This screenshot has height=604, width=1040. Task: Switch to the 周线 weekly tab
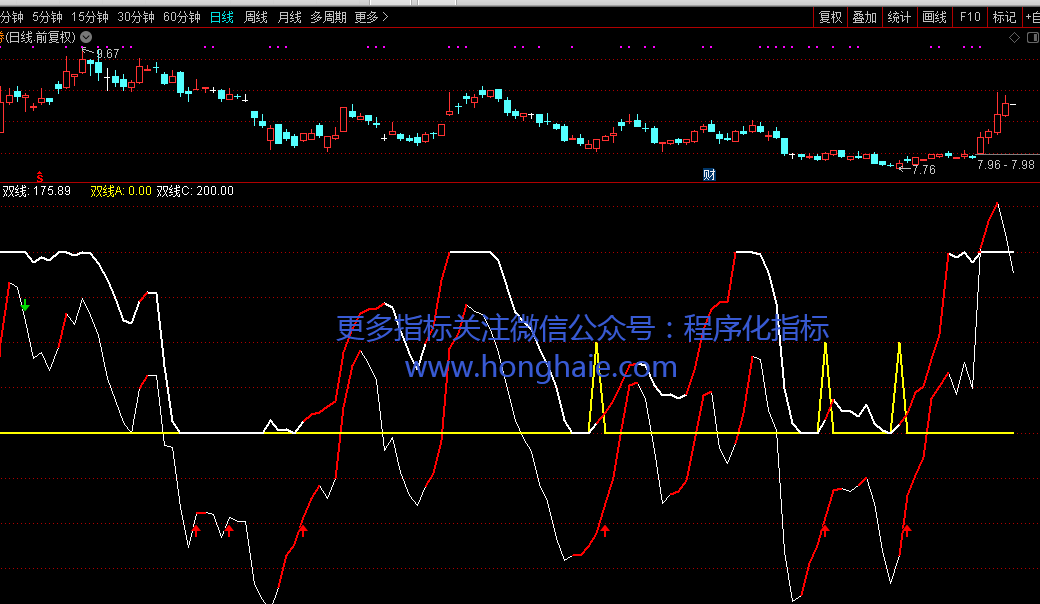(256, 17)
